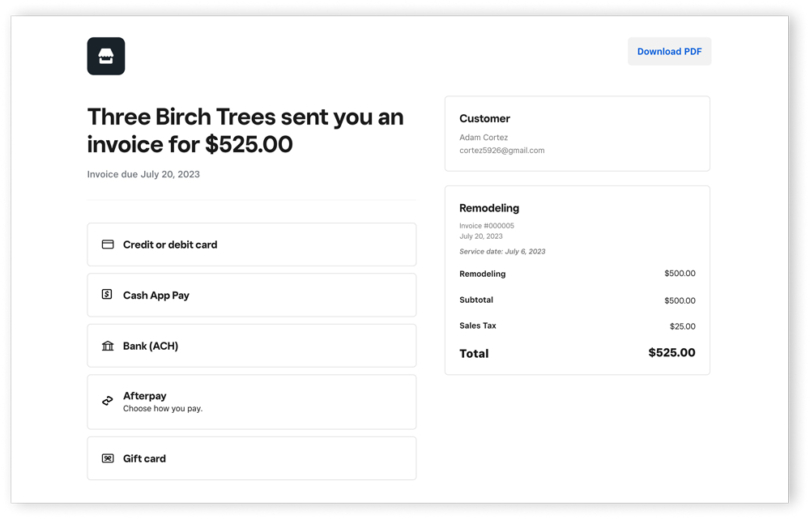The height and width of the screenshot is (519, 810).
Task: Click the bank building icon
Action: pyautogui.click(x=108, y=346)
